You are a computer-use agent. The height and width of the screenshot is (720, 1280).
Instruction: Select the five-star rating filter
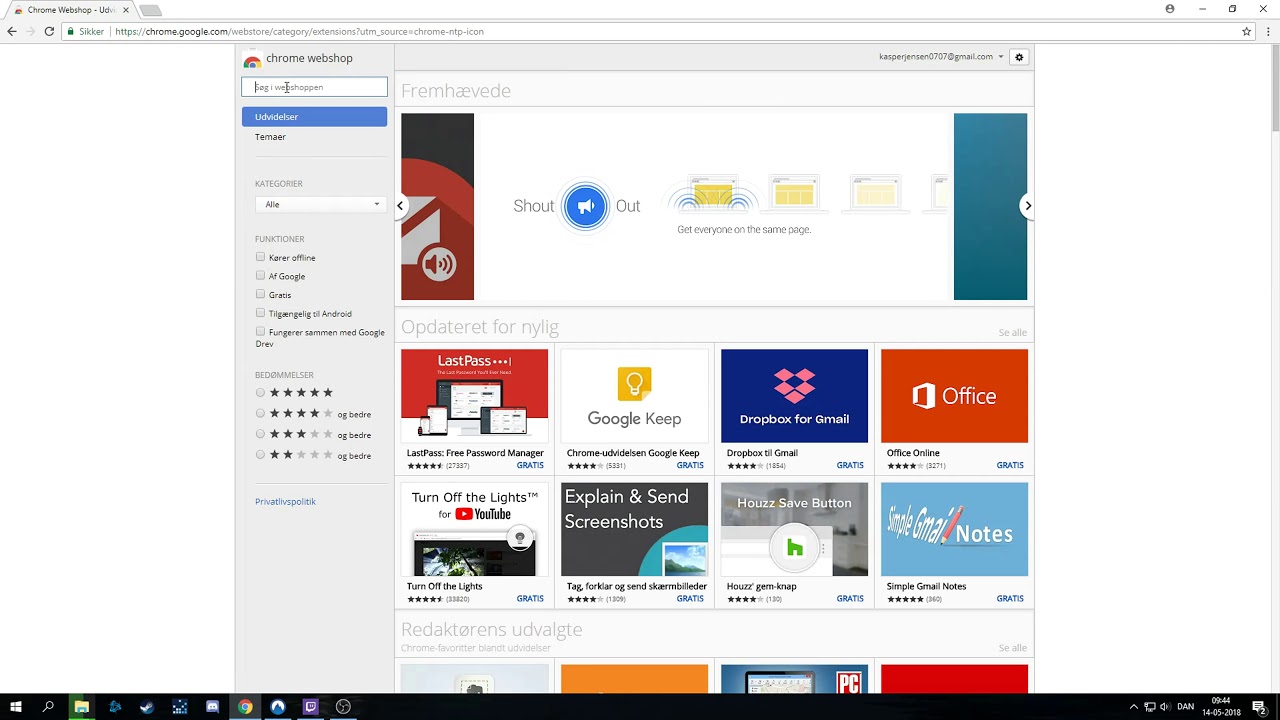[260, 393]
